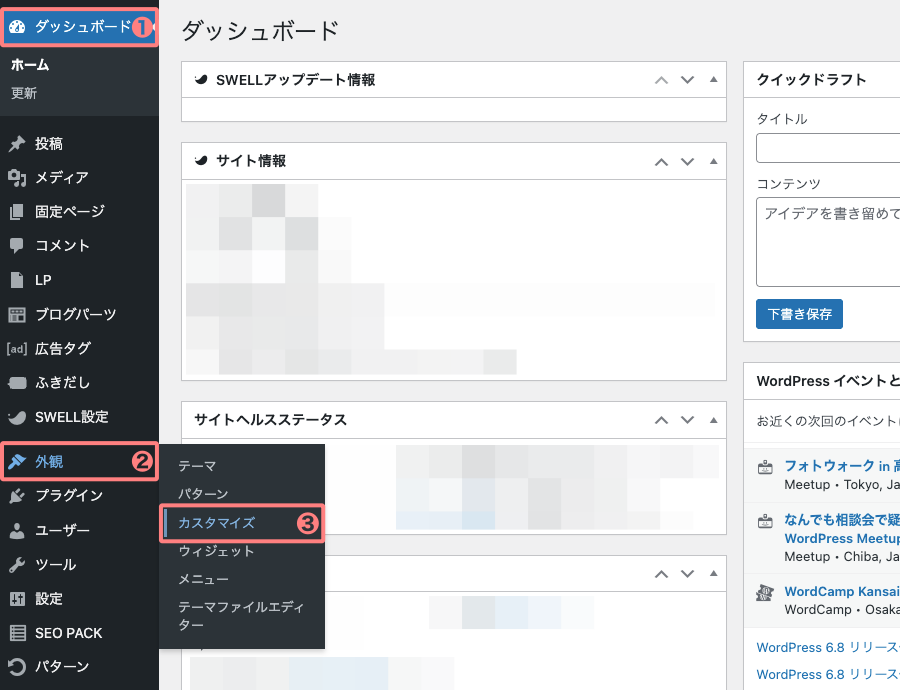Open the WordCamp Kansai link

[x=842, y=591]
